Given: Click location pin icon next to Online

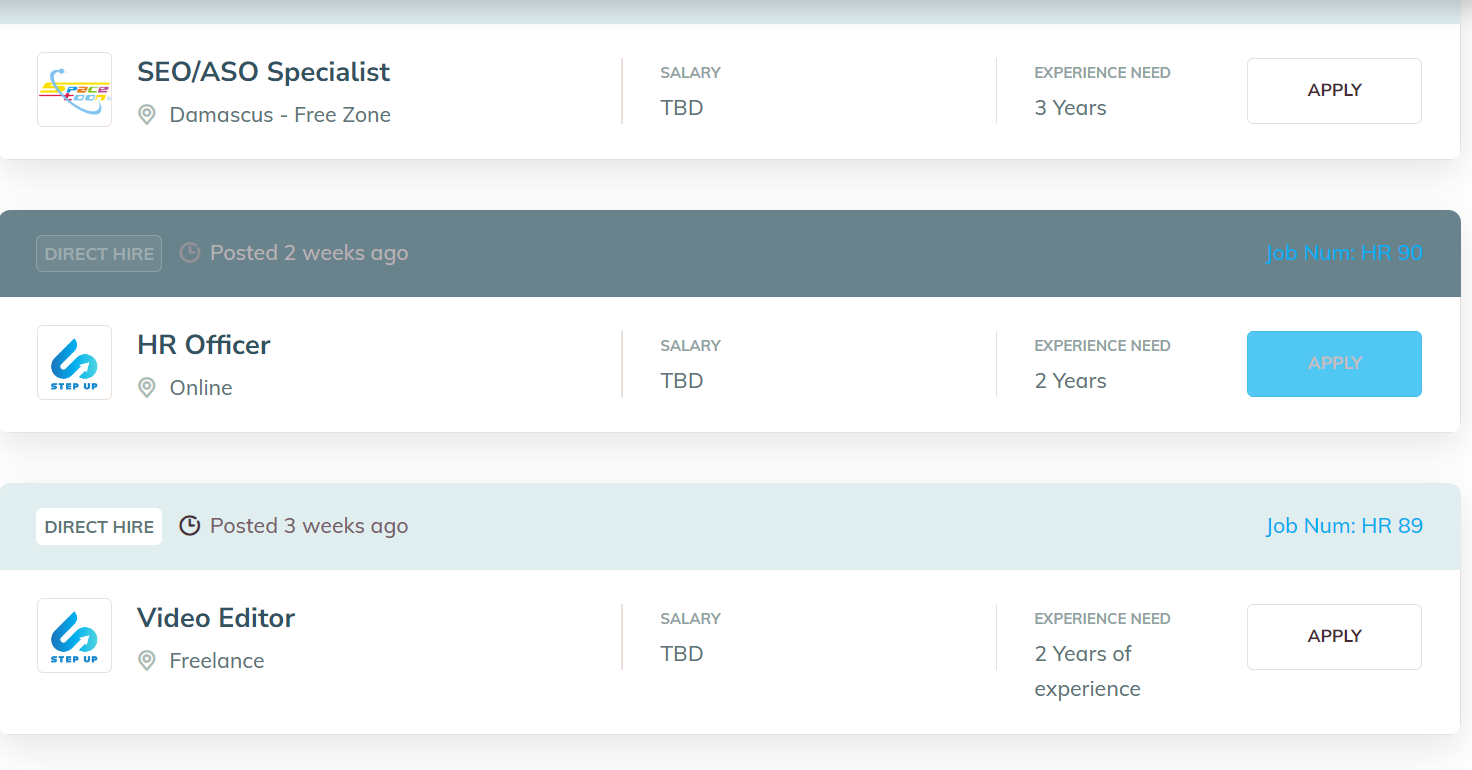Looking at the screenshot, I should [x=147, y=388].
